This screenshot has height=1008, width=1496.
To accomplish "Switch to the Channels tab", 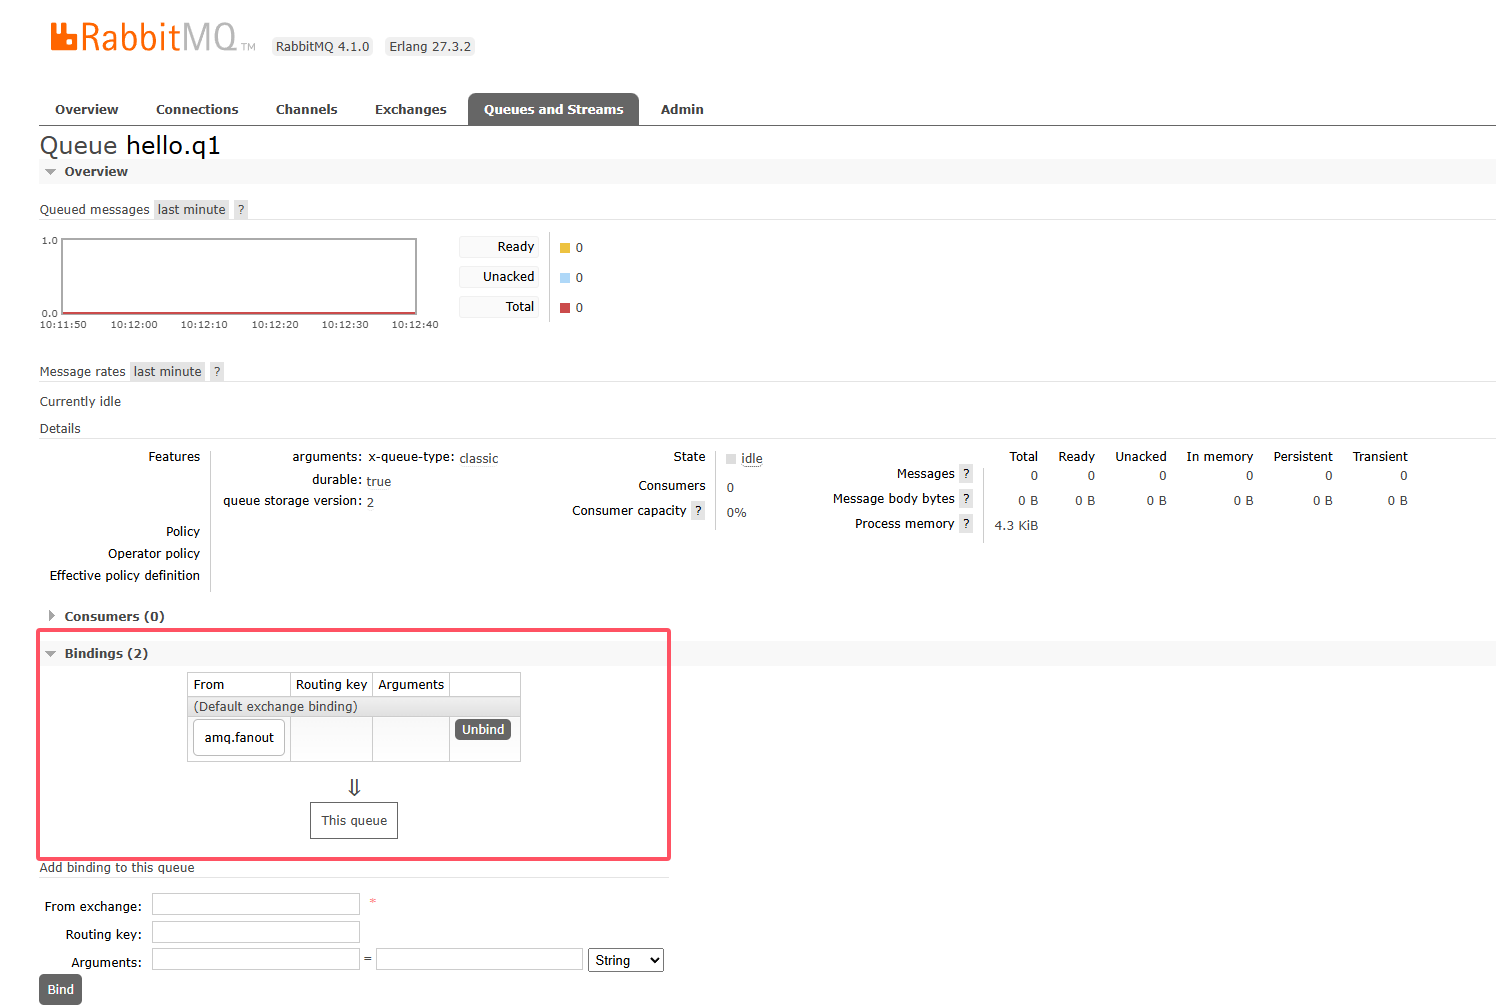I will click(x=307, y=110).
